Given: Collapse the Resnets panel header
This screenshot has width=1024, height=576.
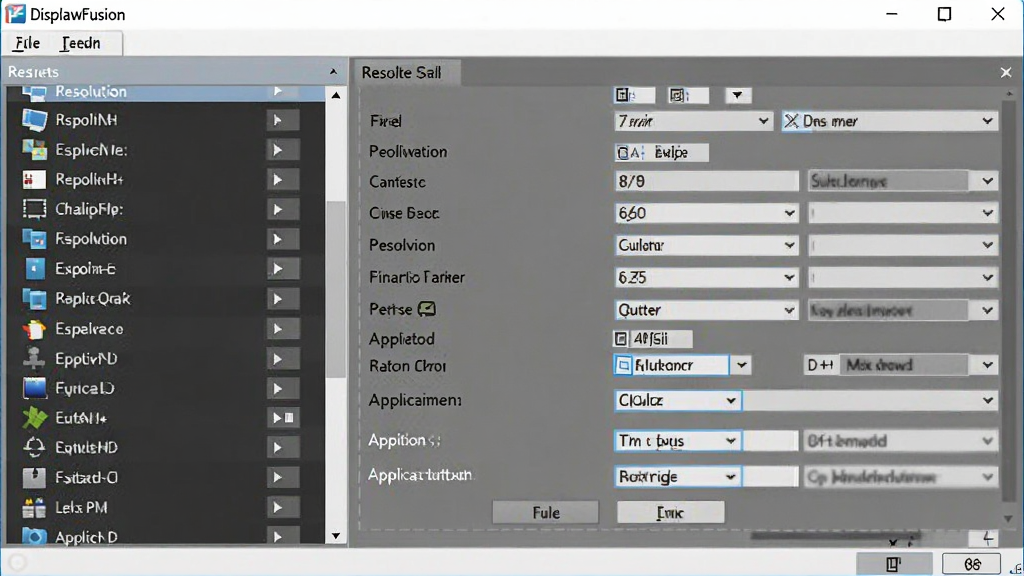Looking at the screenshot, I should point(333,71).
